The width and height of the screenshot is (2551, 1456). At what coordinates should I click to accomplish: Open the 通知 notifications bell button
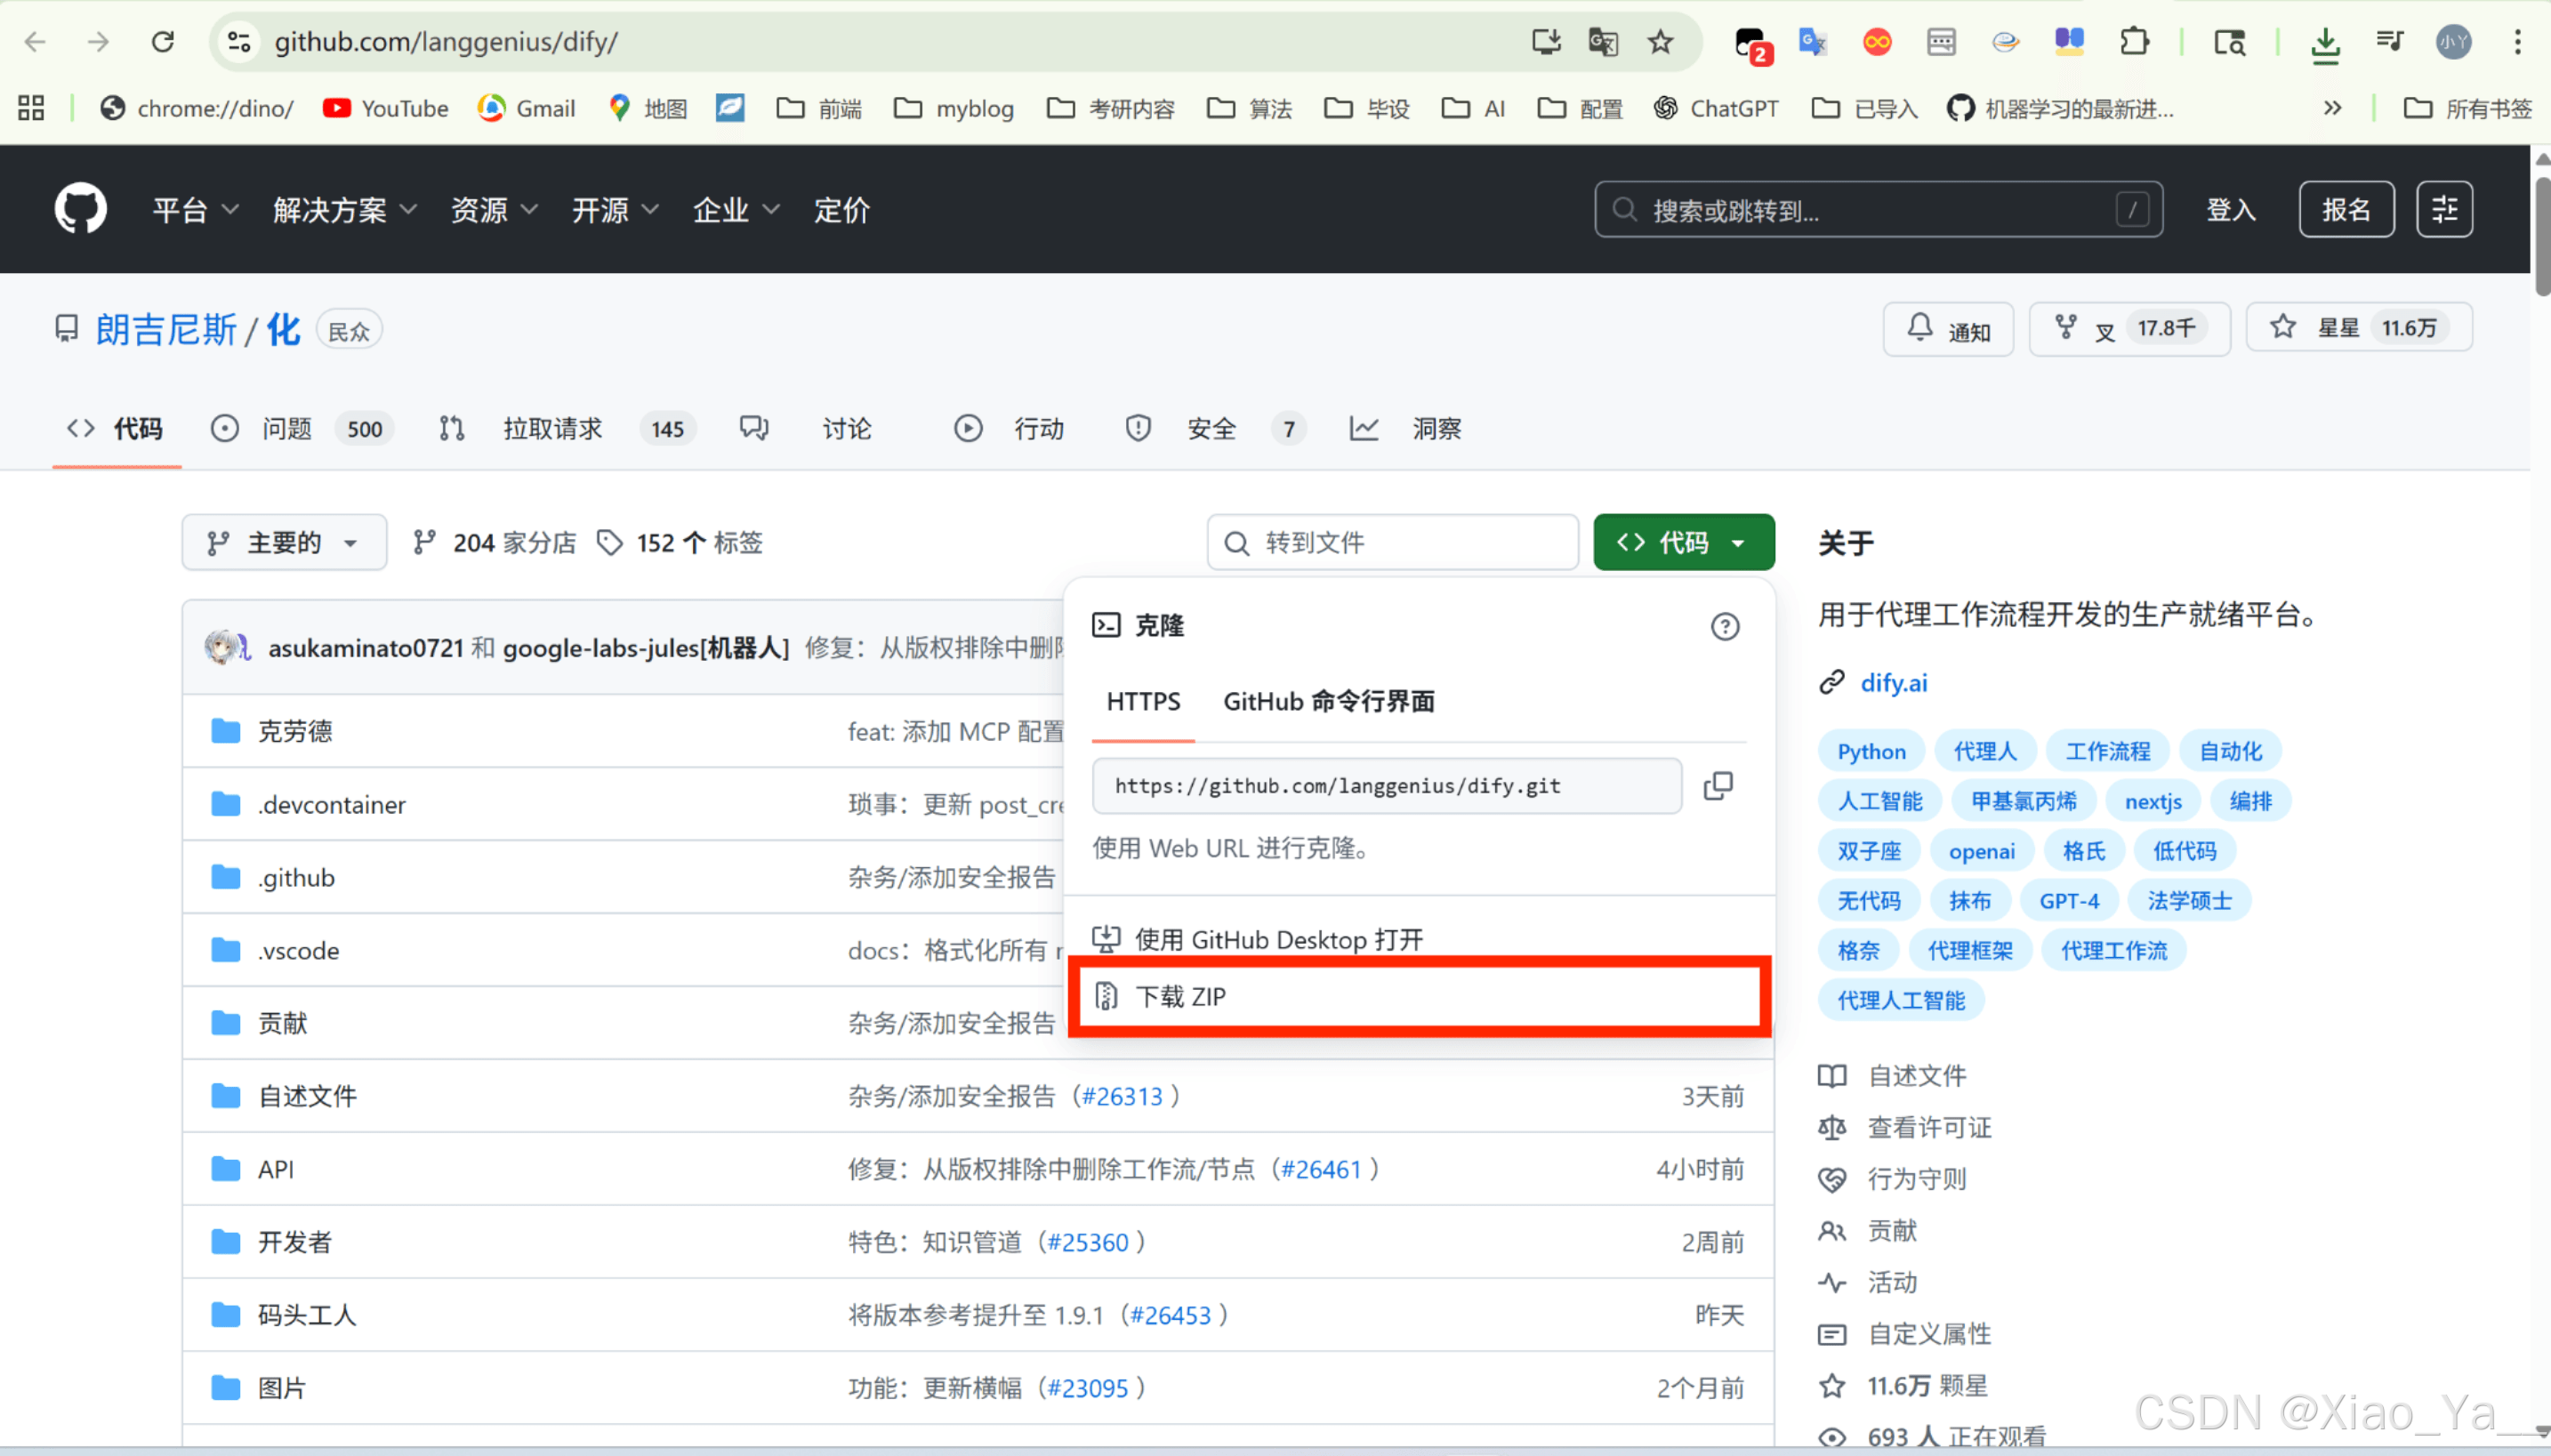(1948, 329)
